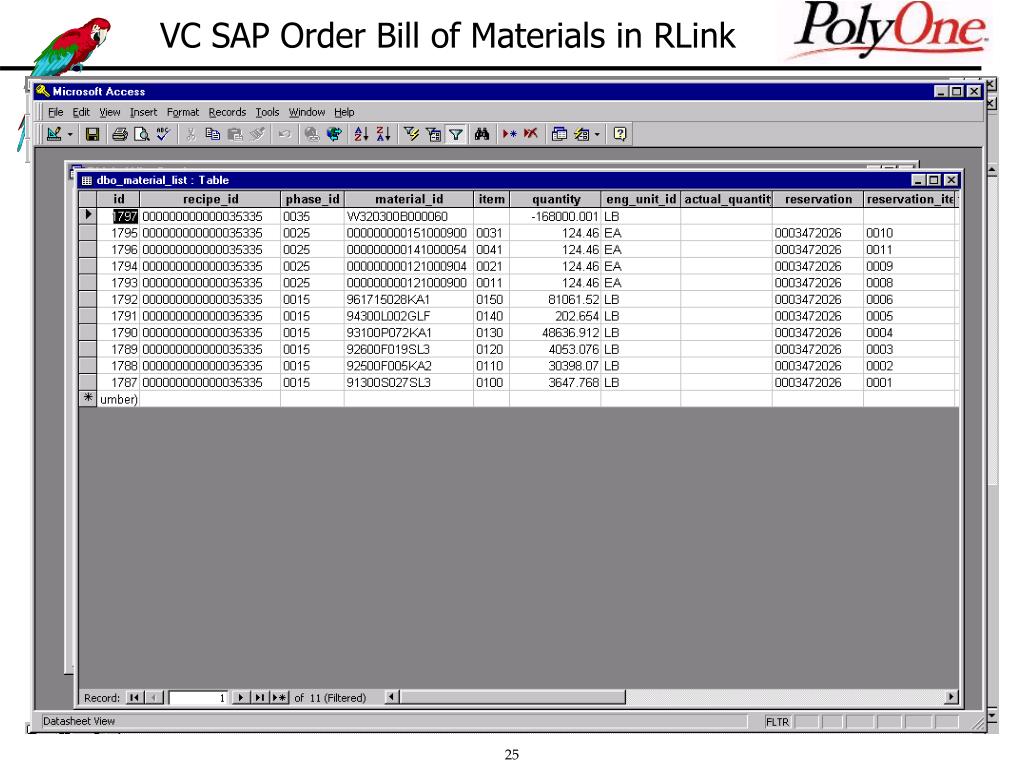Open the Records menu
Image resolution: width=1024 pixels, height=768 pixels.
pyautogui.click(x=227, y=112)
